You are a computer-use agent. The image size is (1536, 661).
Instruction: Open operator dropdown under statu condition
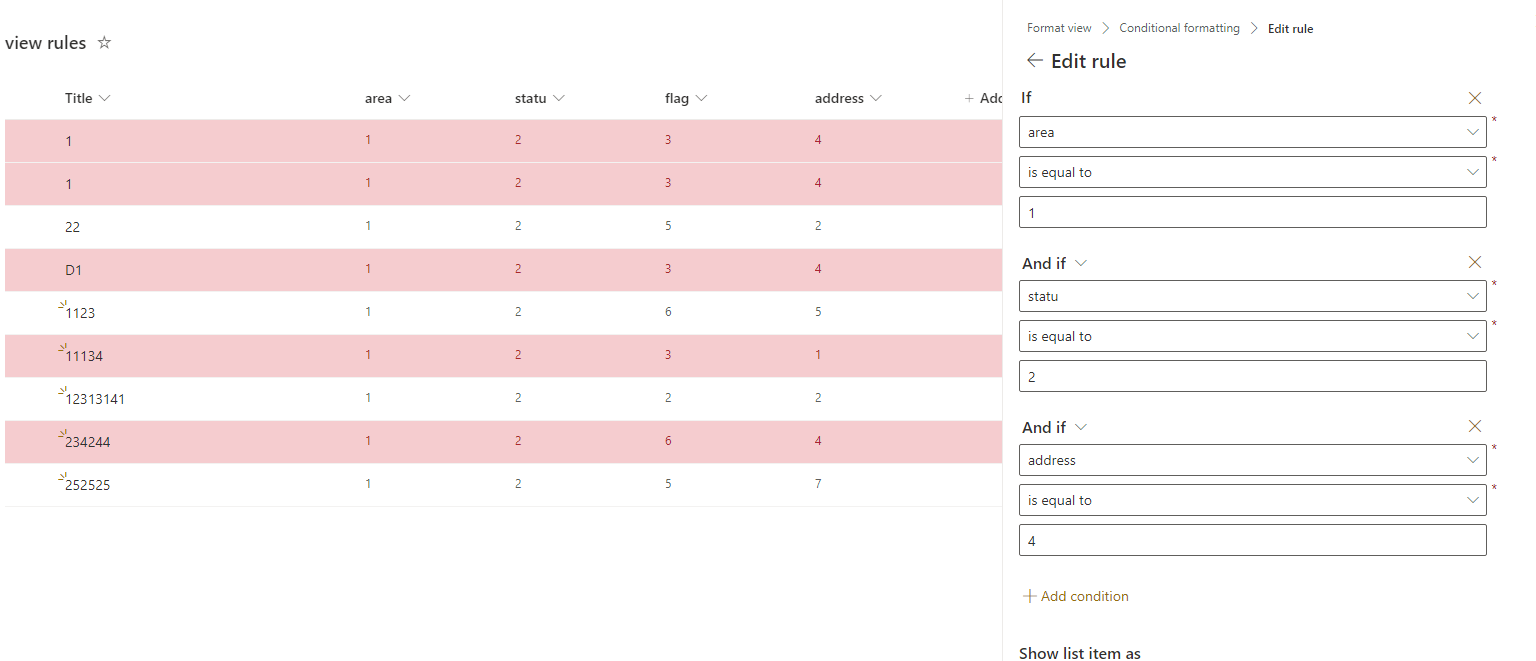(1252, 336)
